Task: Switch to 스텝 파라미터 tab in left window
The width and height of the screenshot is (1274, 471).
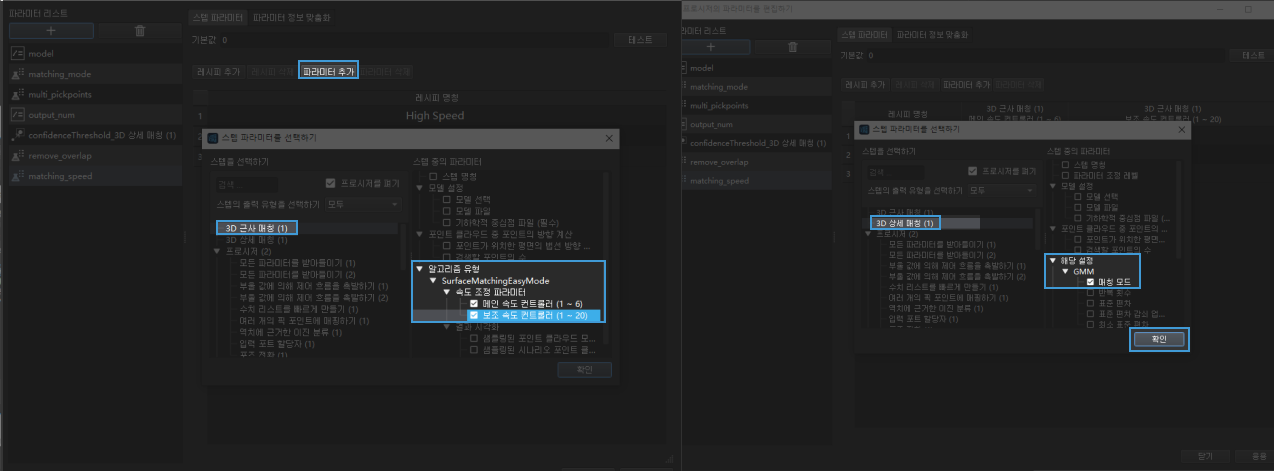Action: 218,18
